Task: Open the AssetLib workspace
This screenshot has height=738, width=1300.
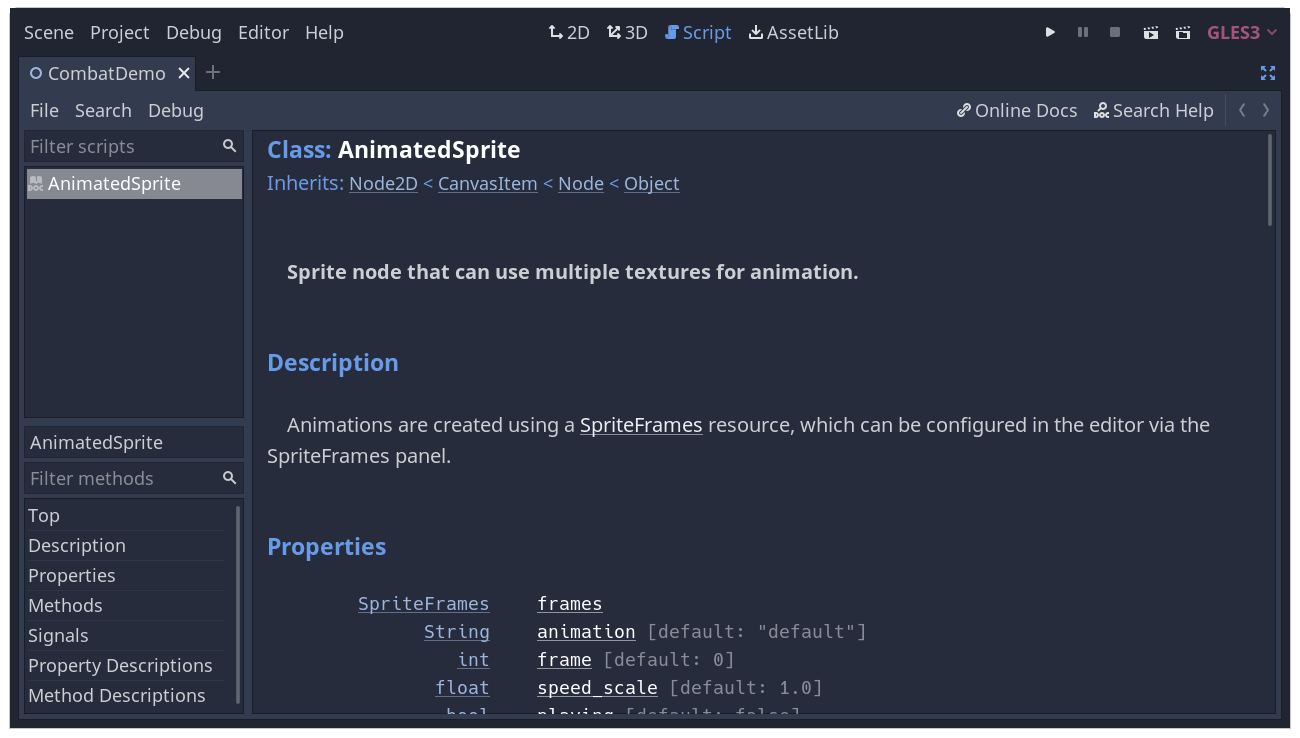Action: point(793,32)
